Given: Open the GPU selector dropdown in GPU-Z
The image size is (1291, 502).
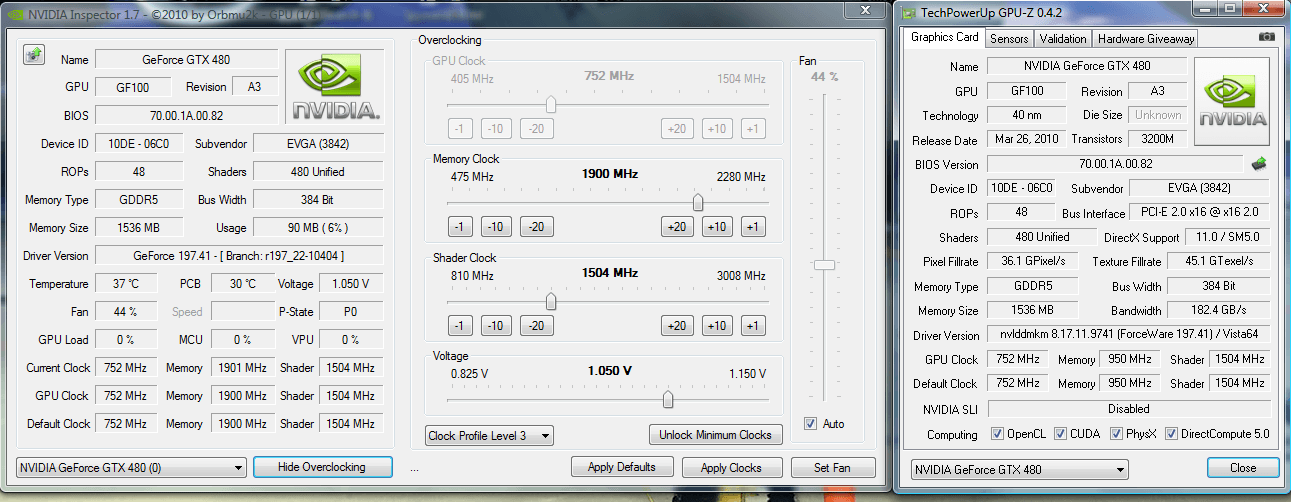Looking at the screenshot, I should point(1020,469).
